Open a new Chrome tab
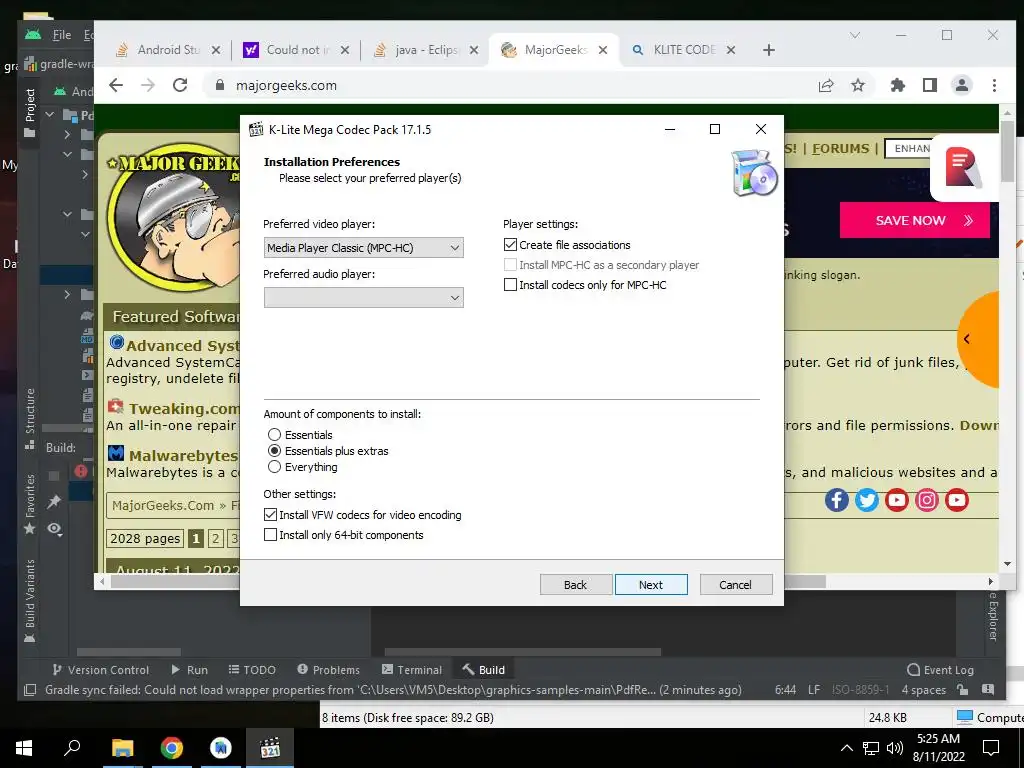 769,50
